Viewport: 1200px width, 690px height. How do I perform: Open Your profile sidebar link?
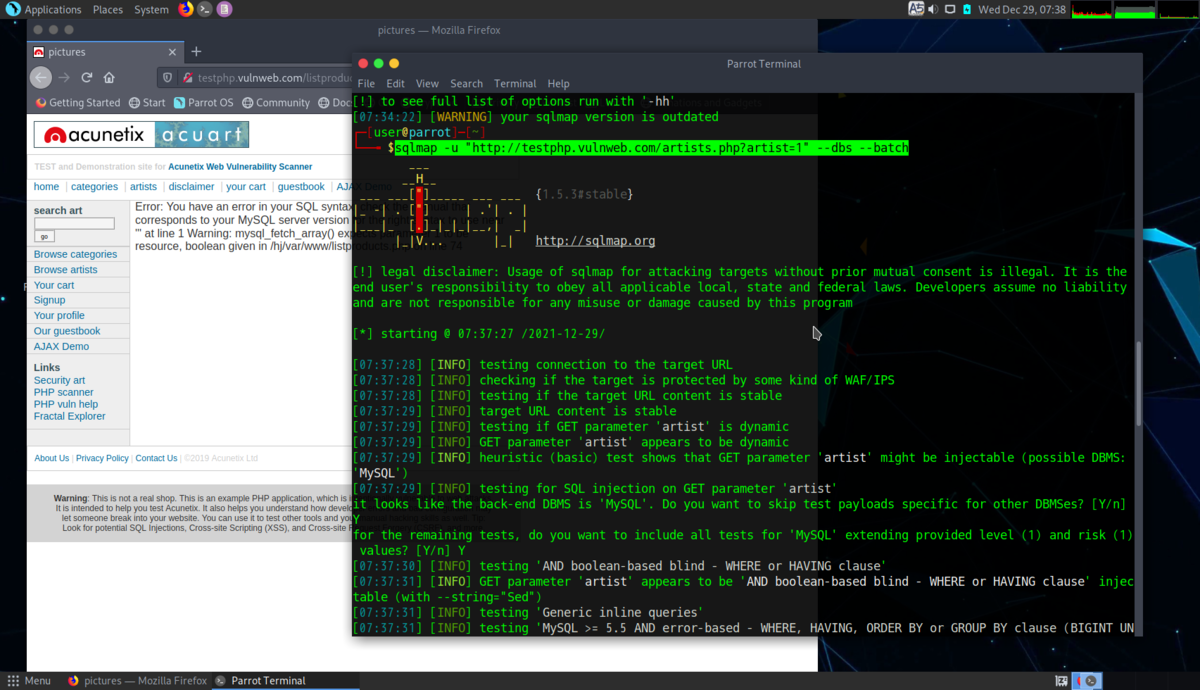click(x=59, y=316)
